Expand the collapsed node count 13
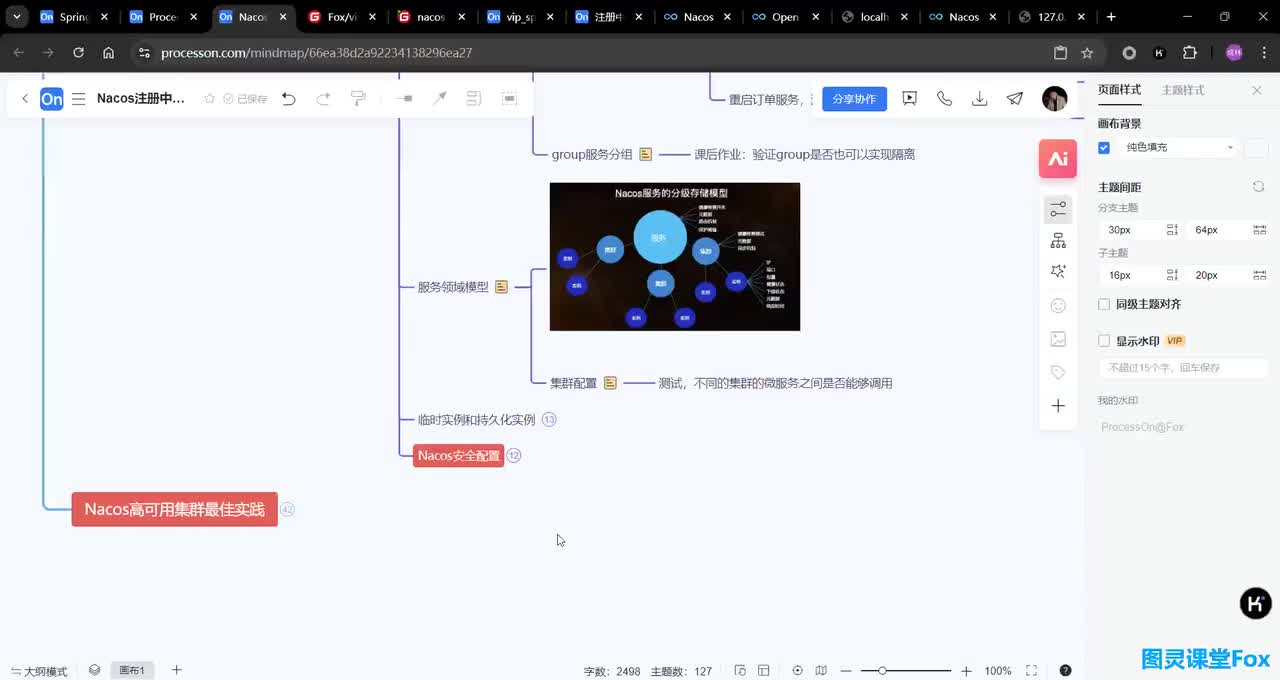 pyautogui.click(x=549, y=420)
